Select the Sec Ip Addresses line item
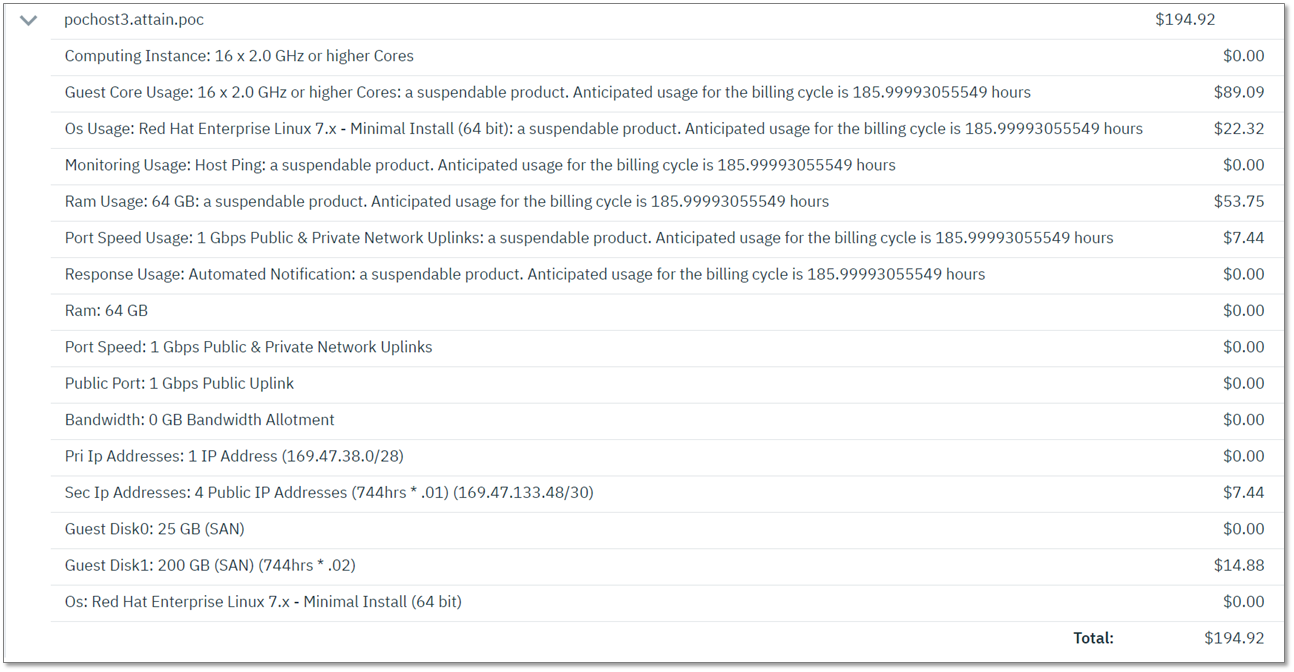This screenshot has width=1294, height=672. pos(328,493)
